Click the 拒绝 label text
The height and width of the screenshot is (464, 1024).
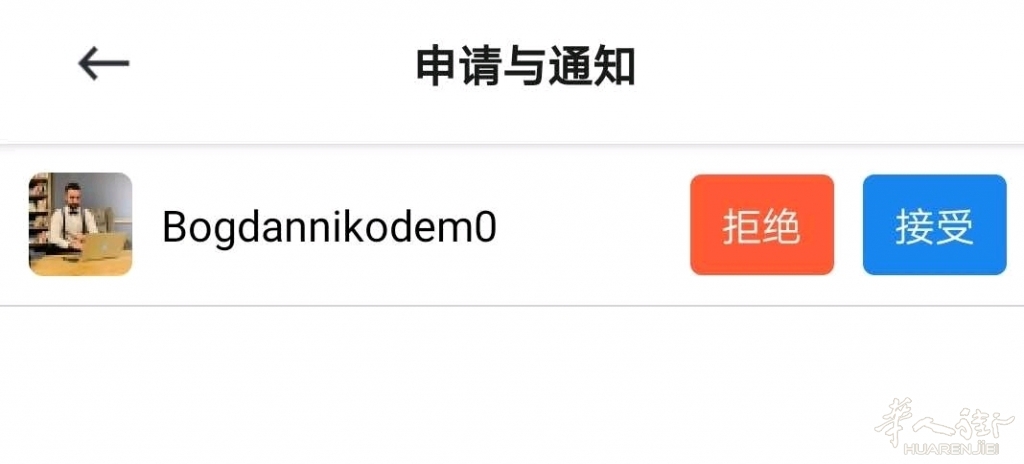tap(761, 227)
